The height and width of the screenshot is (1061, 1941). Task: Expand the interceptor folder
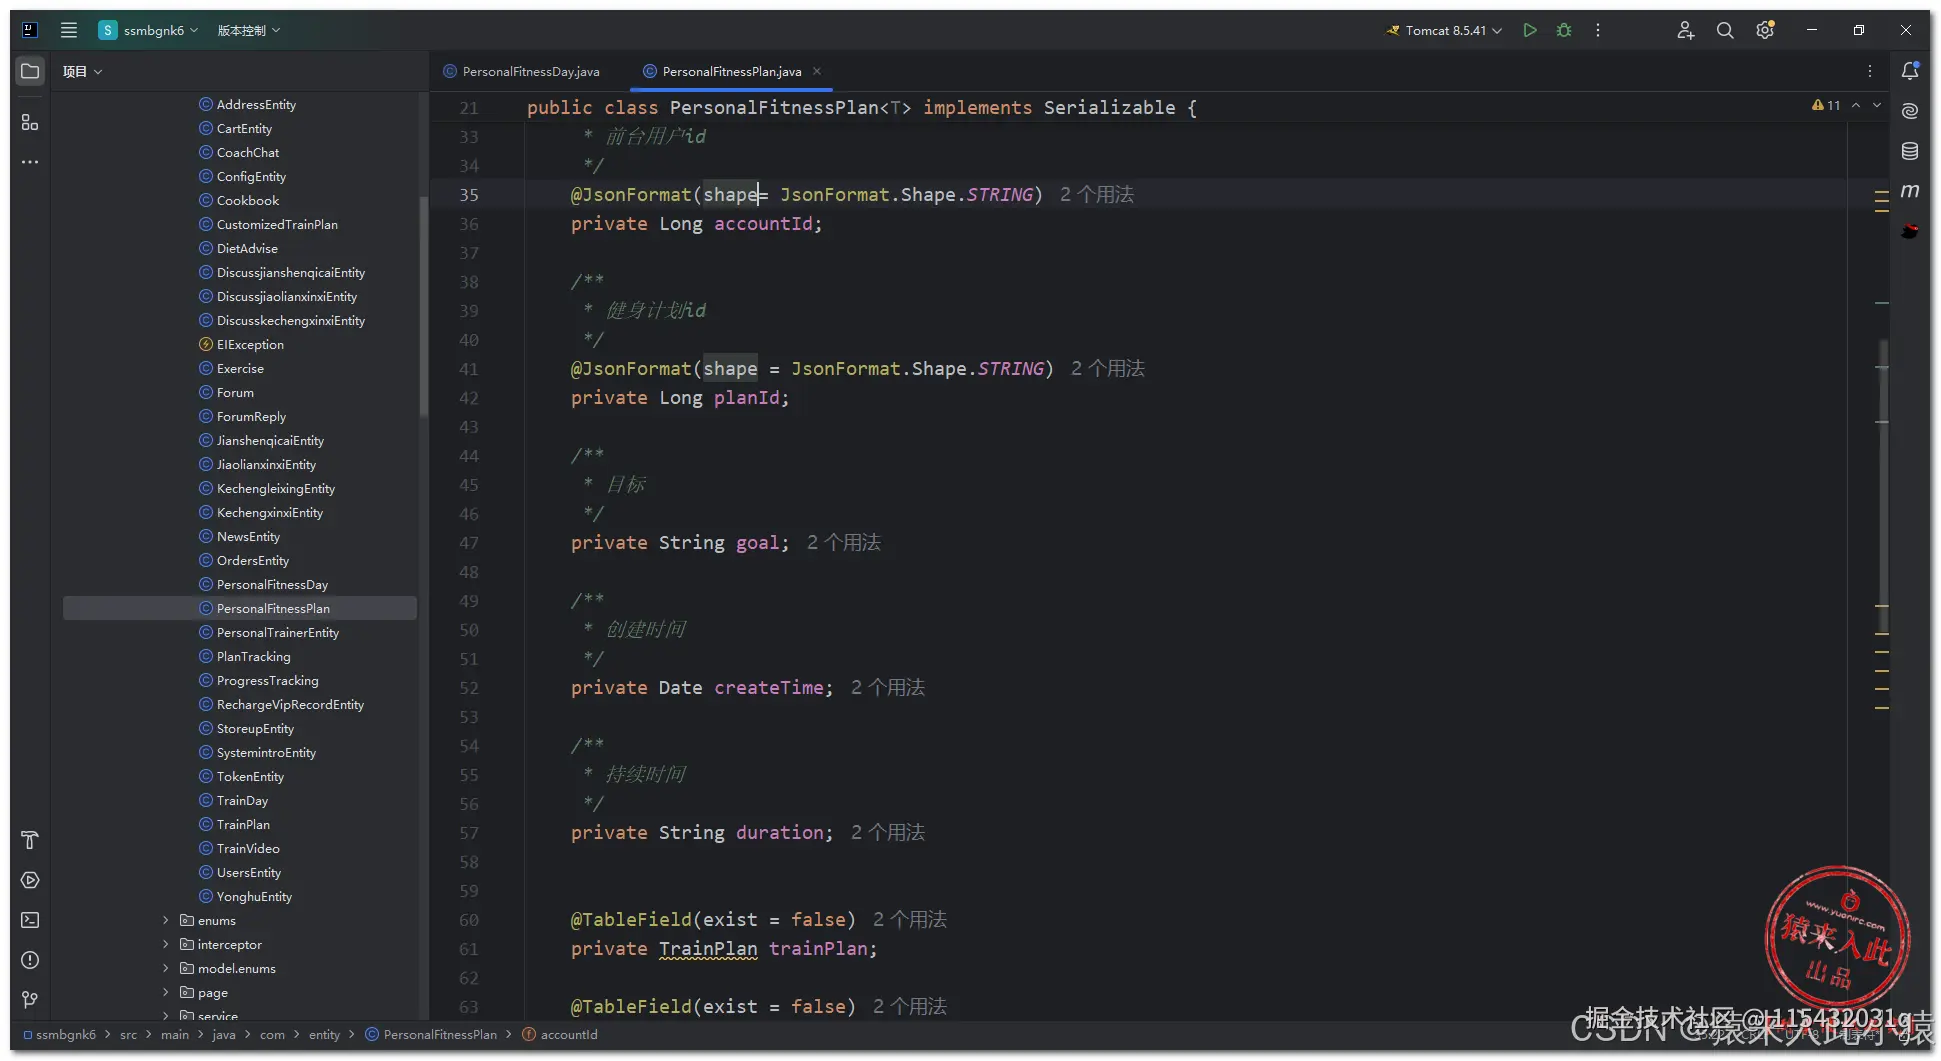(166, 944)
